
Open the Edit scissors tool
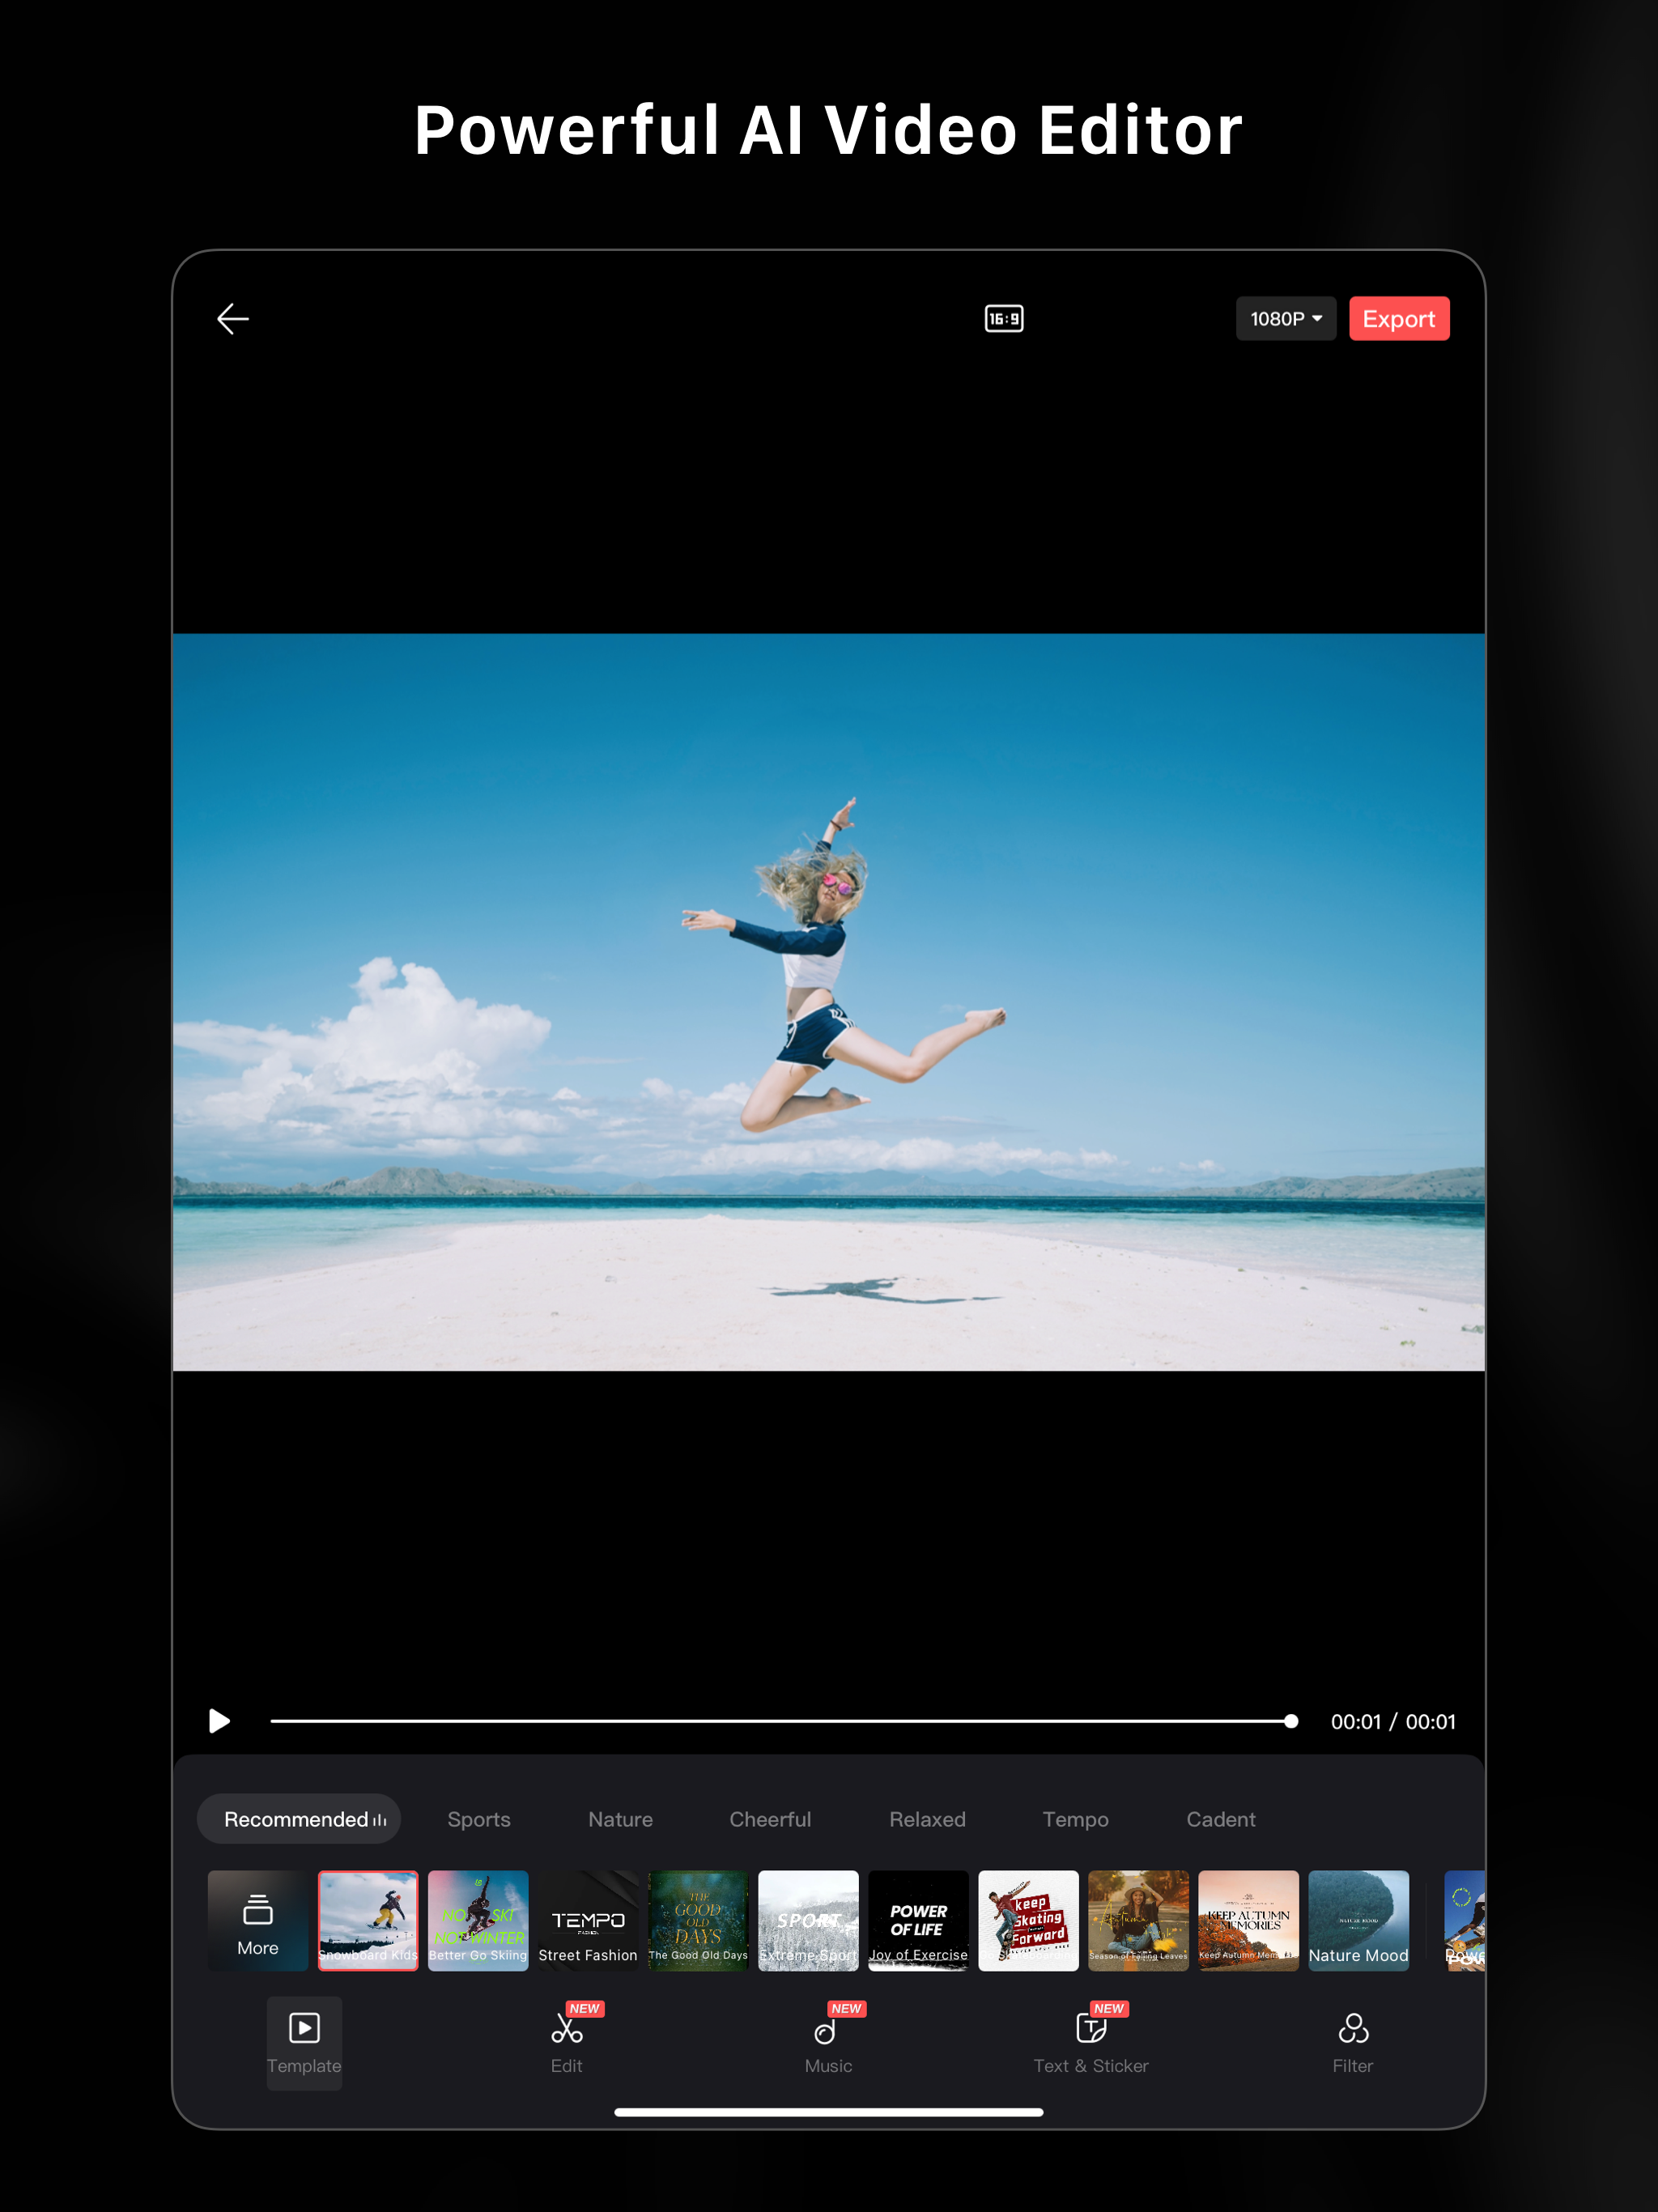tap(567, 2040)
